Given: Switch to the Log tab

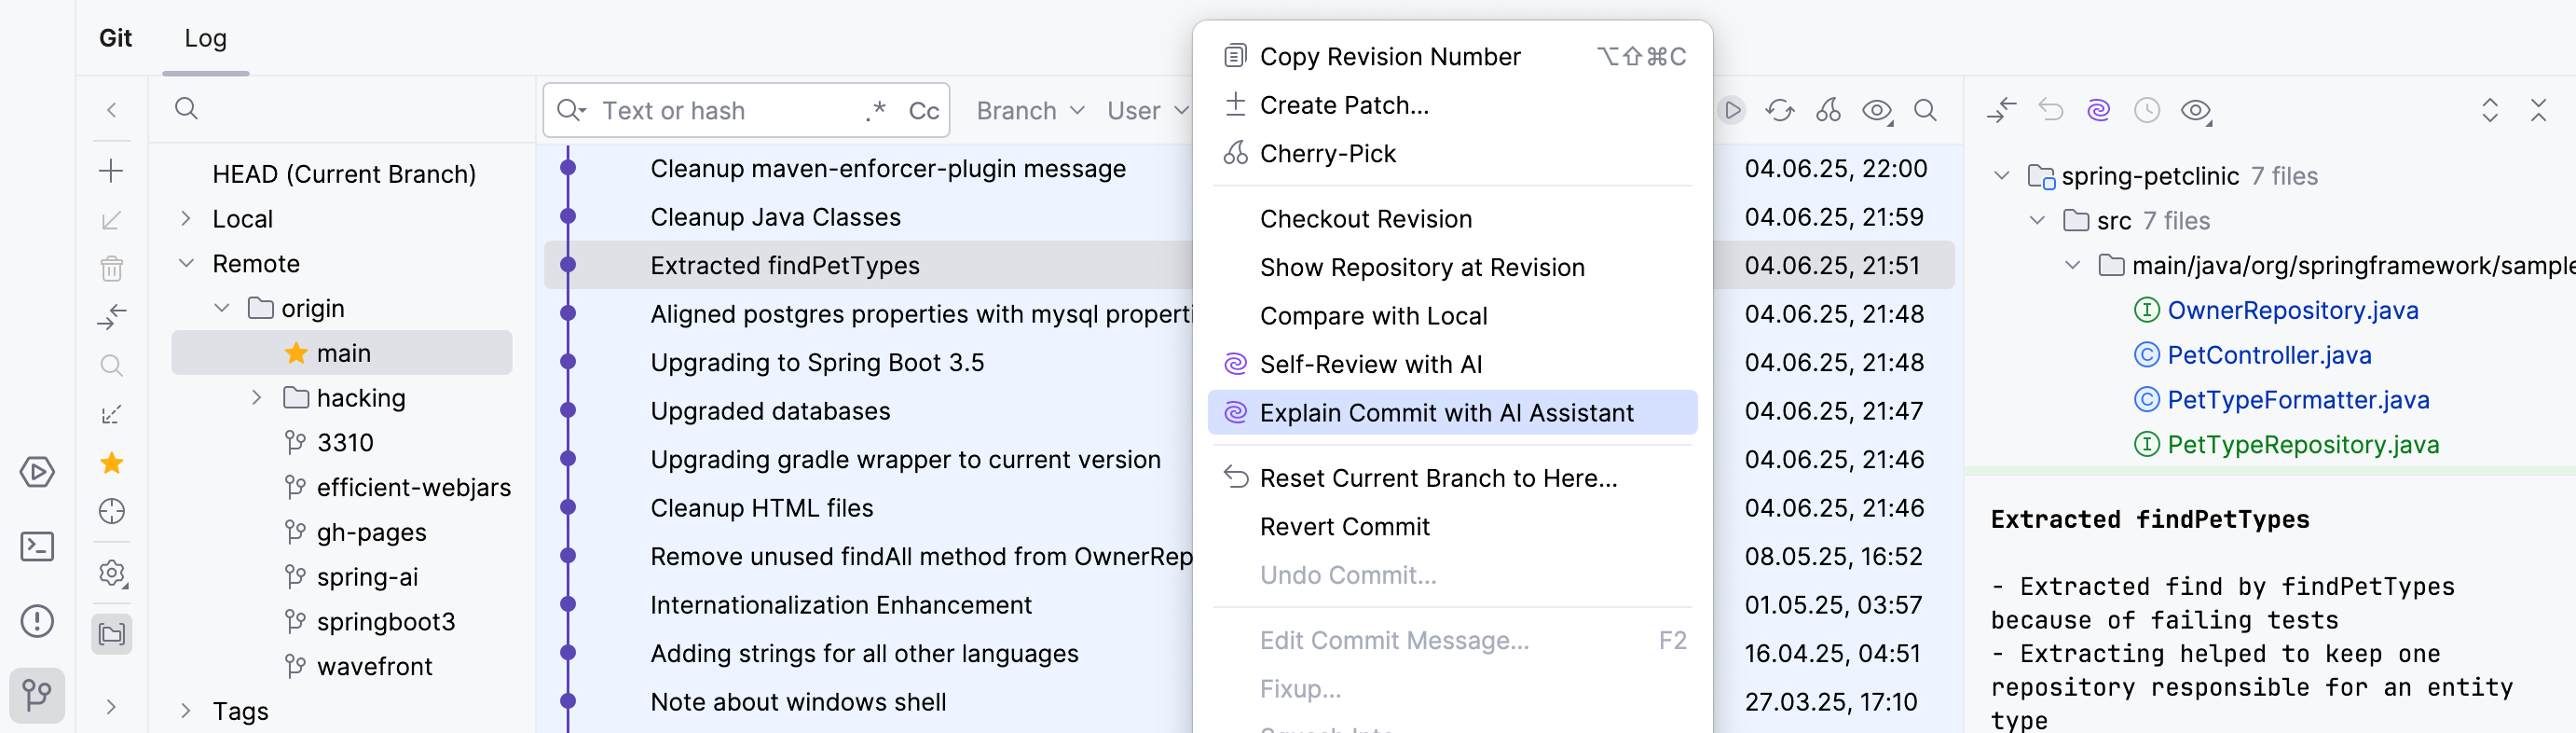Looking at the screenshot, I should coord(205,38).
